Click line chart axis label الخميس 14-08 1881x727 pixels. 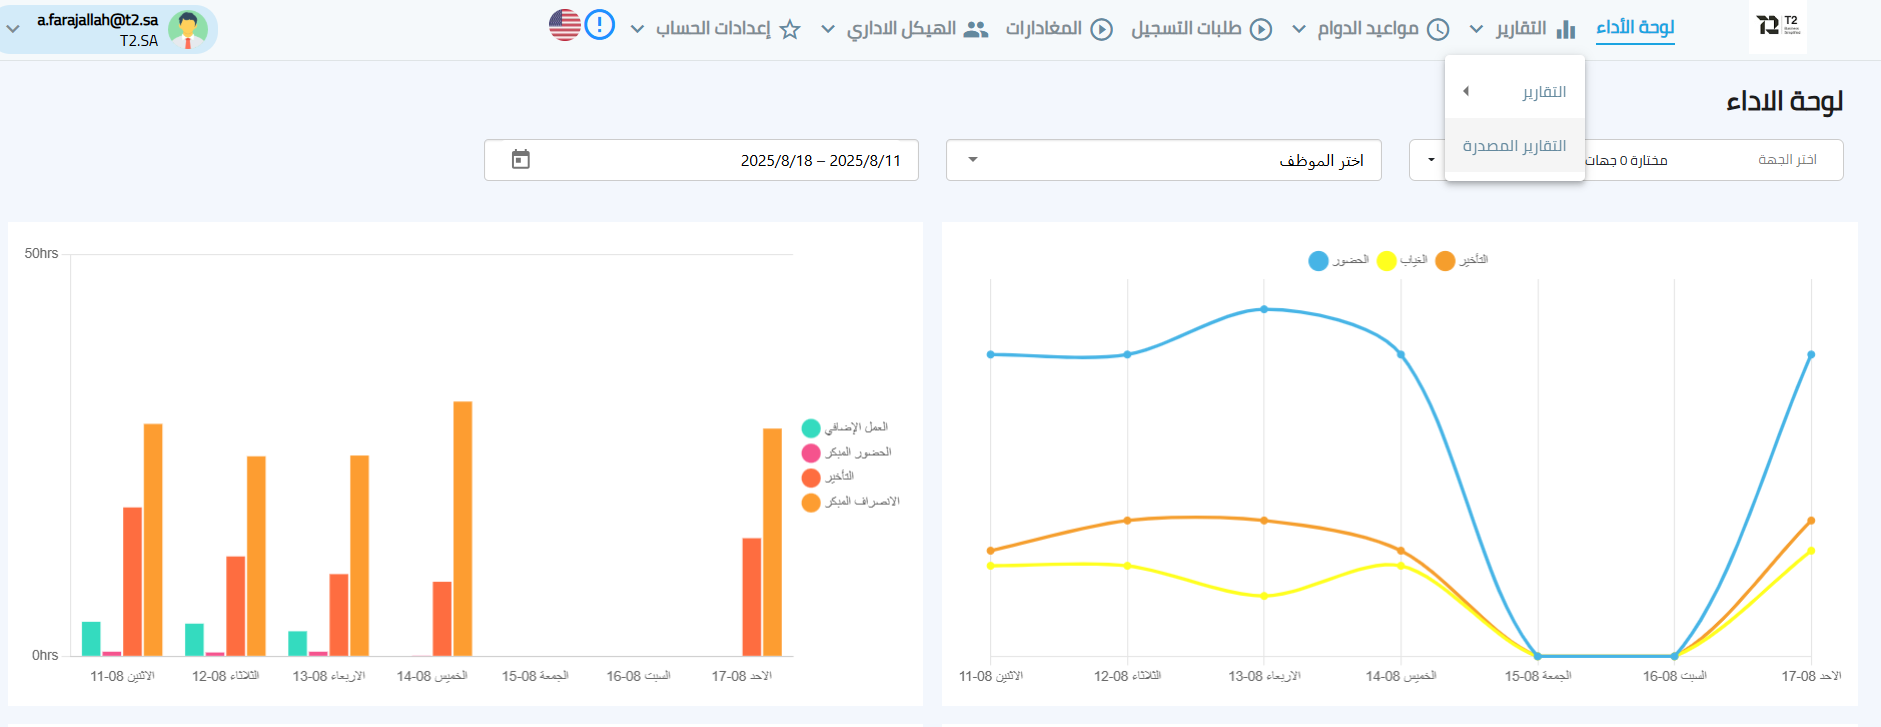tap(1401, 677)
